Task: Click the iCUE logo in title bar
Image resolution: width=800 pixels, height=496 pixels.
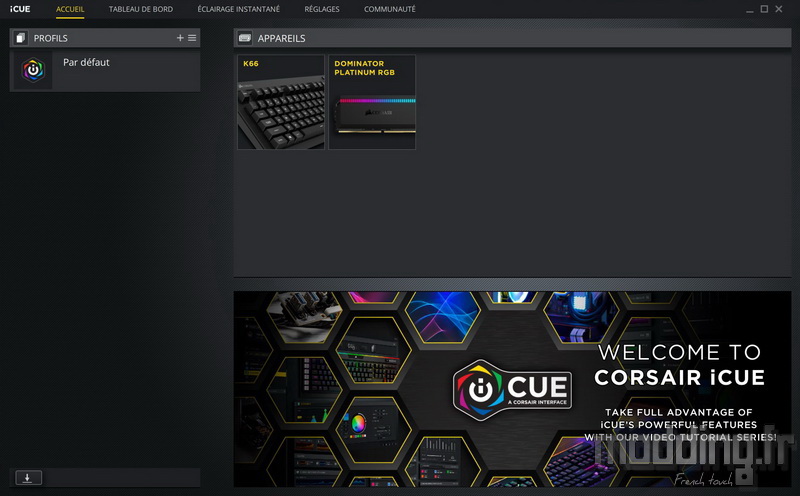Action: pos(20,9)
